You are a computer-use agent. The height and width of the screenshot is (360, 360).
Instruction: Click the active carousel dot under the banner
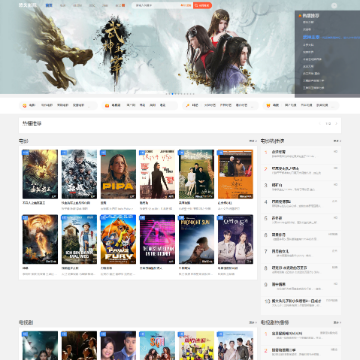172,94
